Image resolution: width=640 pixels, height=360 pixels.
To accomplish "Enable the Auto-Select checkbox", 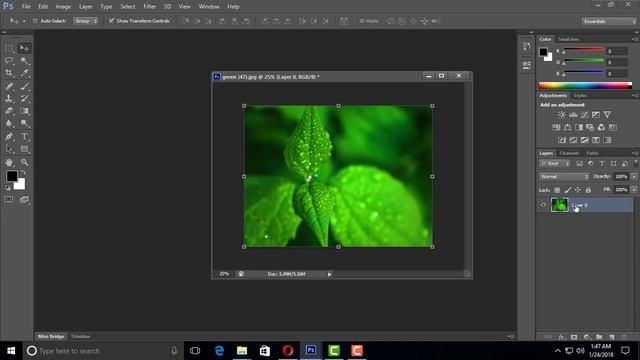I will 35,21.
